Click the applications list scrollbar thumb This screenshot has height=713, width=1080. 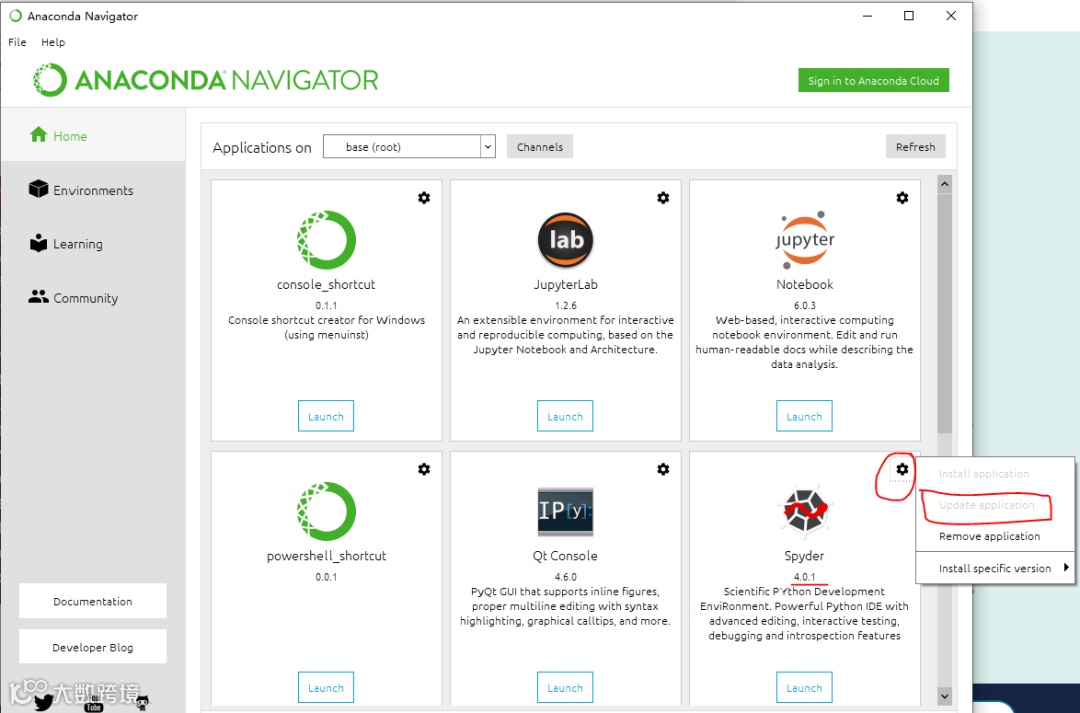tap(944, 313)
